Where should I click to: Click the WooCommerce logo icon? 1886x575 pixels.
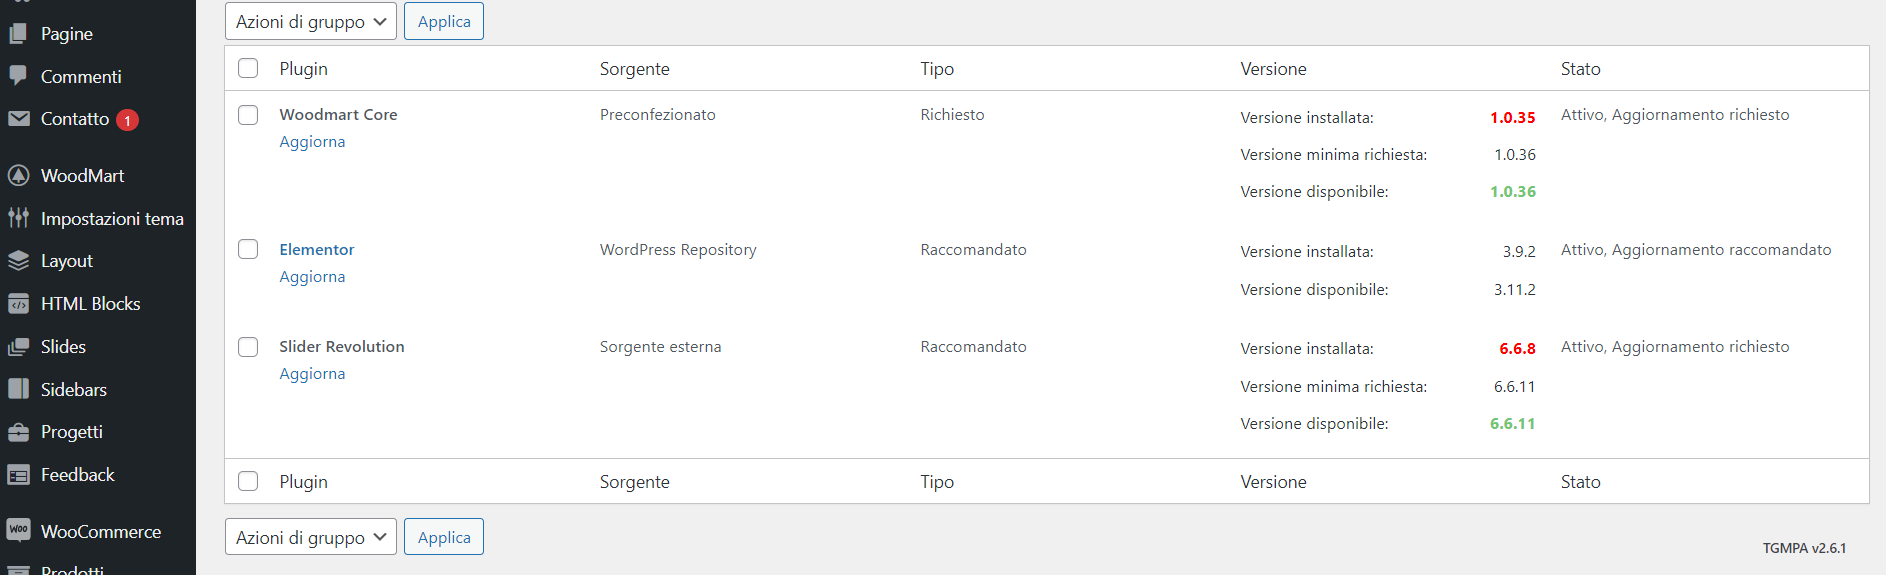[18, 530]
